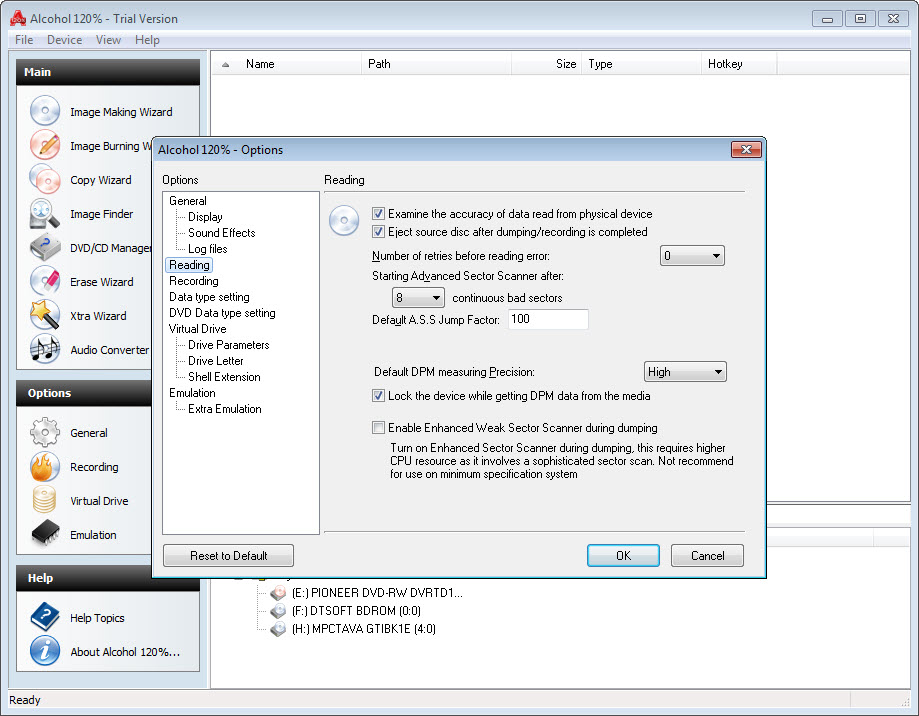Open the continuous bad sectors dropdown

tap(418, 298)
